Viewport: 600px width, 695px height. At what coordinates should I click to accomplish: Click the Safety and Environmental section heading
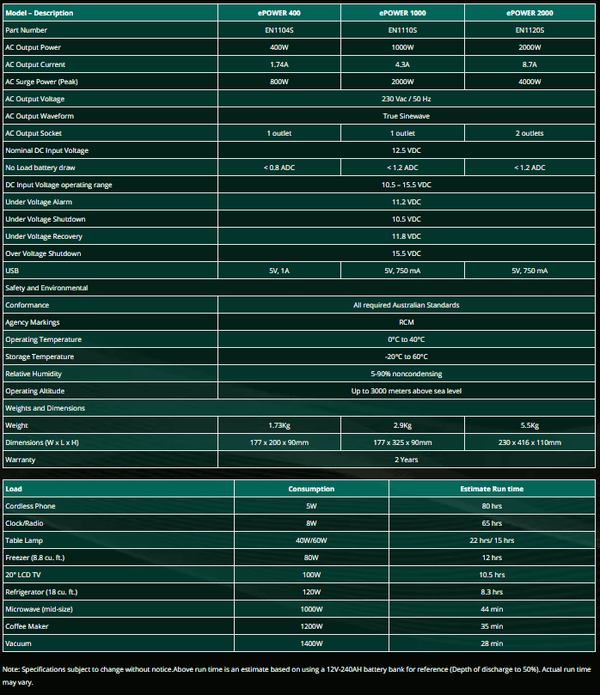pos(46,288)
